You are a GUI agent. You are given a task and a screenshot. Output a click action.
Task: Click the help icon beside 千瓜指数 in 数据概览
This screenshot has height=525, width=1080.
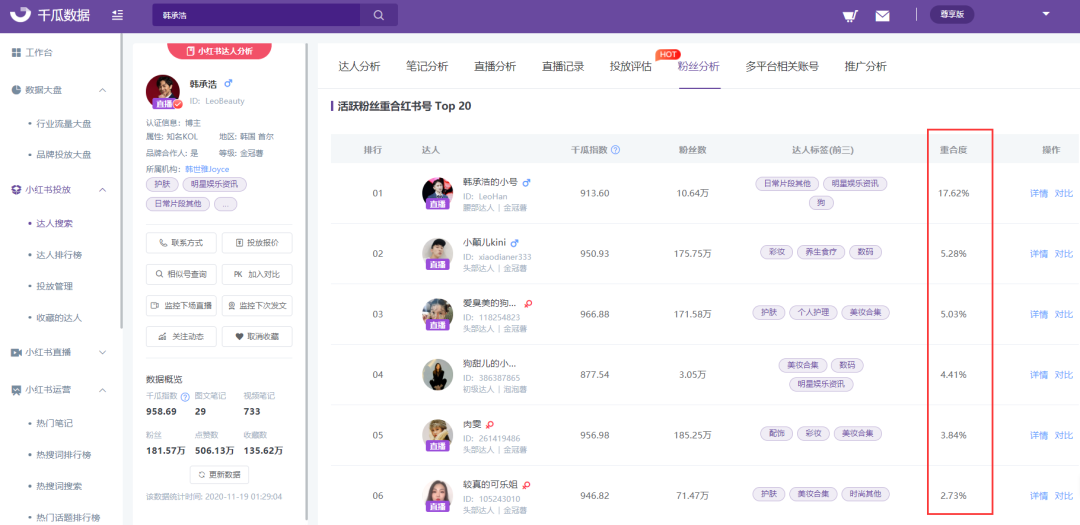[185, 397]
